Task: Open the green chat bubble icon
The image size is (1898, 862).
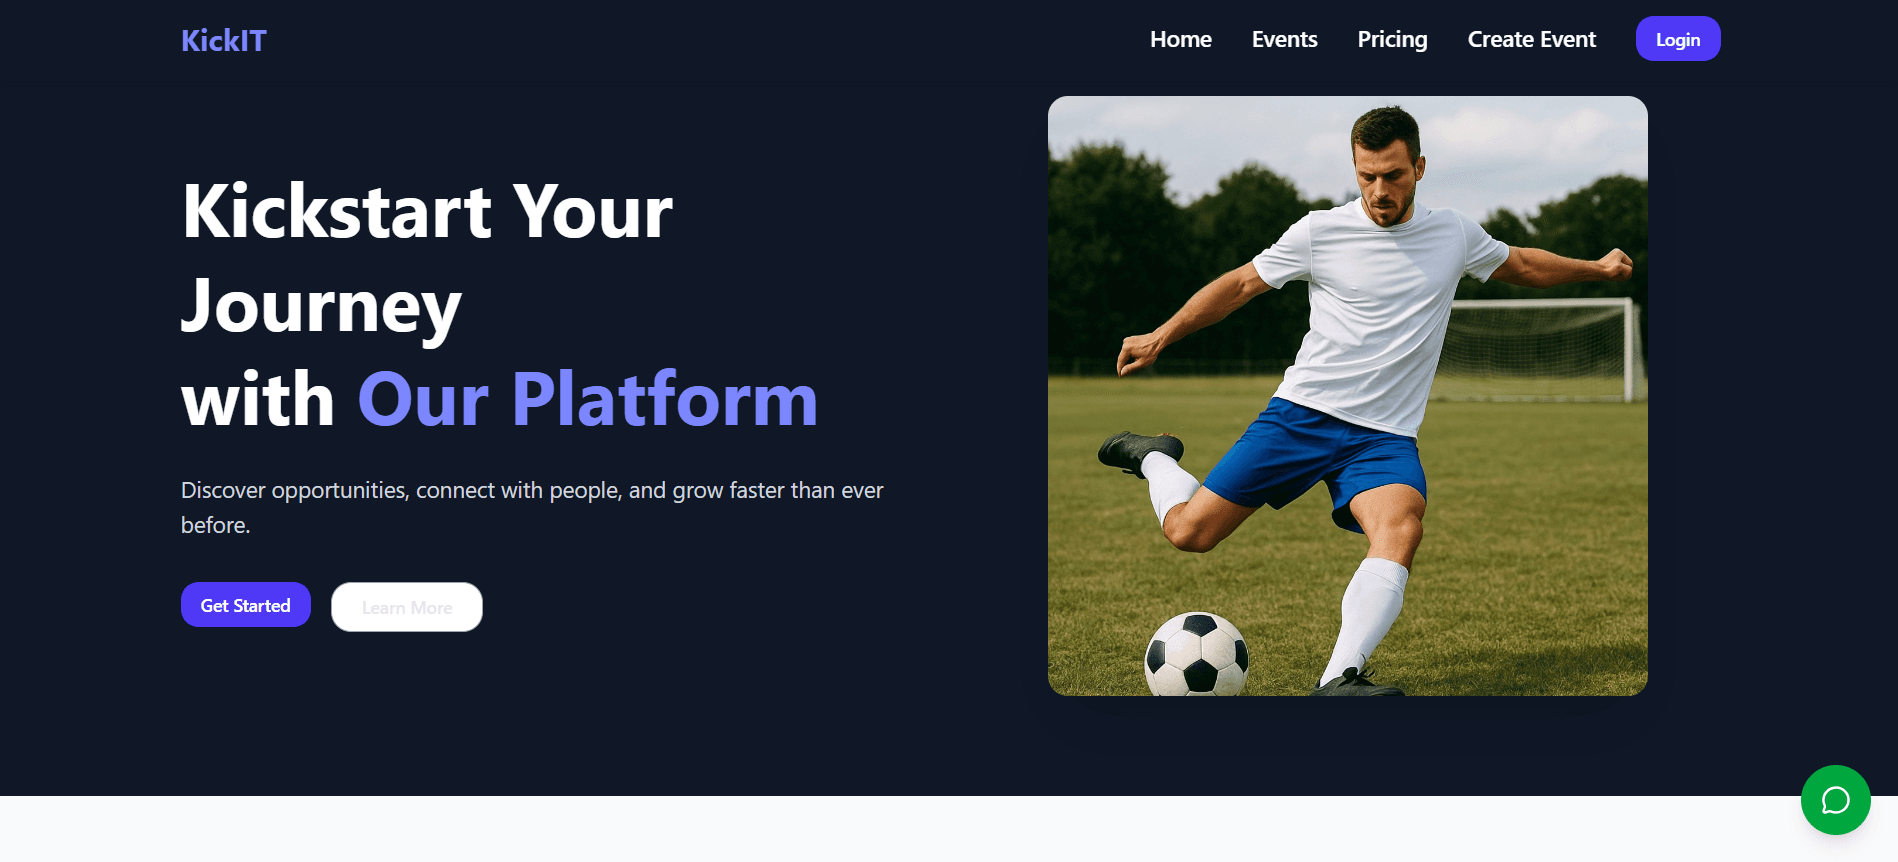Action: coord(1835,800)
